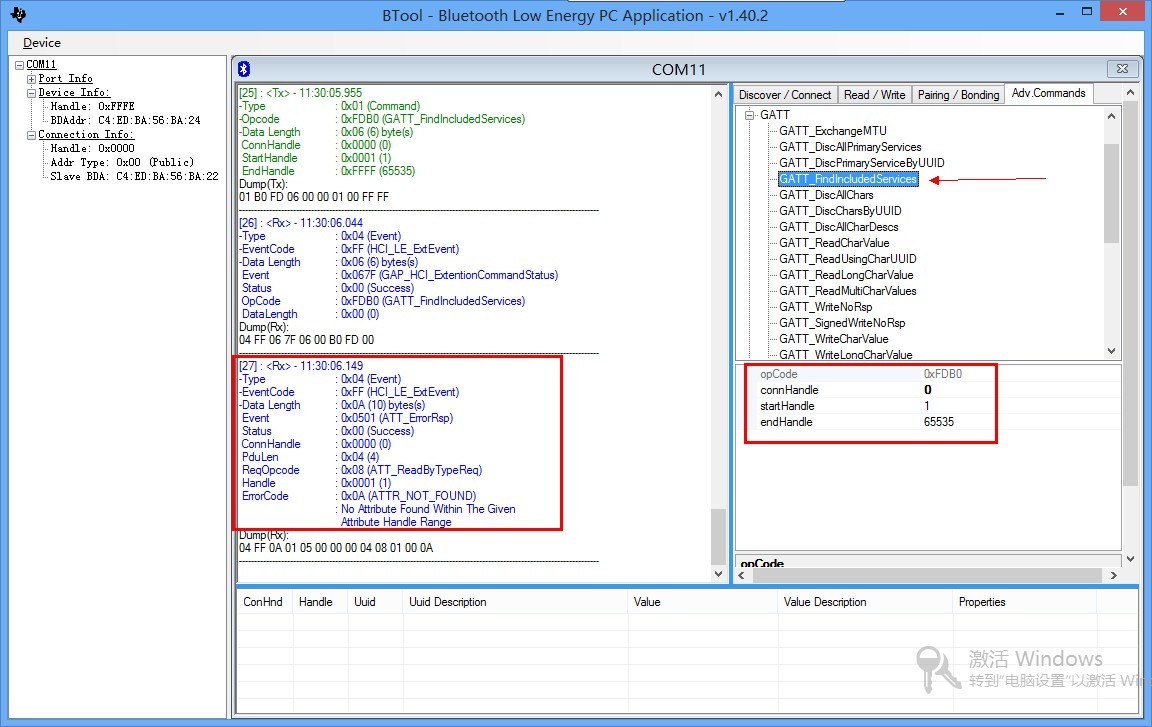Select GATT_DiscAllChars command

click(826, 195)
